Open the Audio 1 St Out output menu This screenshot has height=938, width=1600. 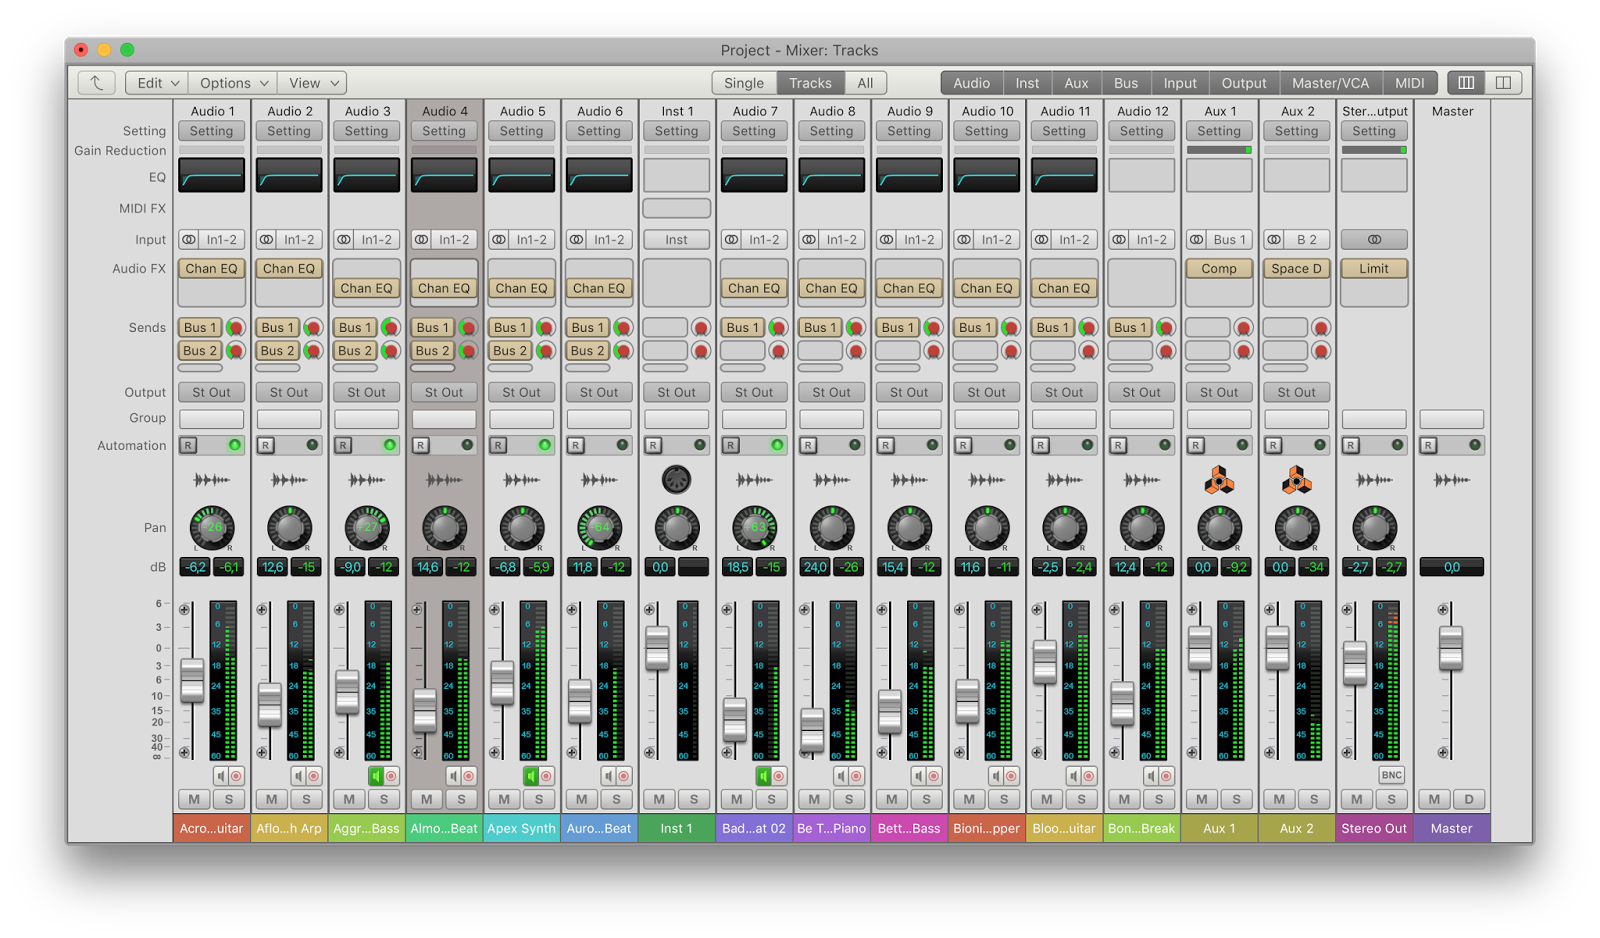[x=211, y=393]
